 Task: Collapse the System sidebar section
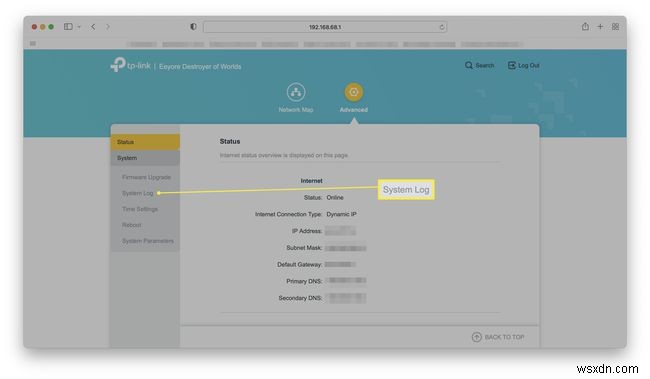click(x=145, y=158)
